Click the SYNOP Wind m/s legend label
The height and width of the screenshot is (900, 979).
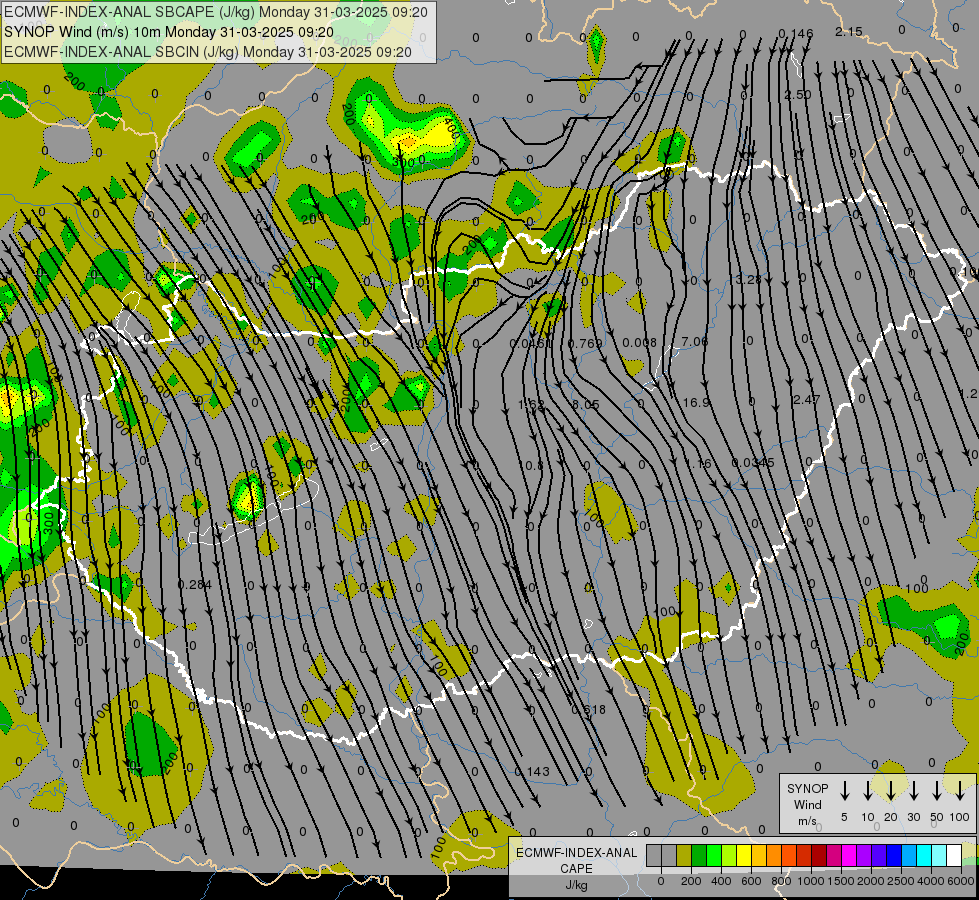tap(807, 804)
